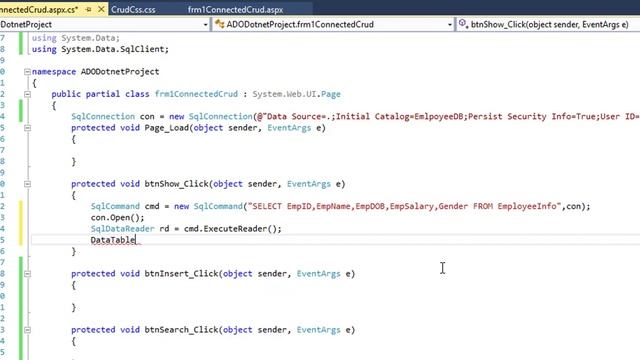Pin the ConnectedCrud.aspx.cs tab
This screenshot has width=640, height=360.
point(88,9)
